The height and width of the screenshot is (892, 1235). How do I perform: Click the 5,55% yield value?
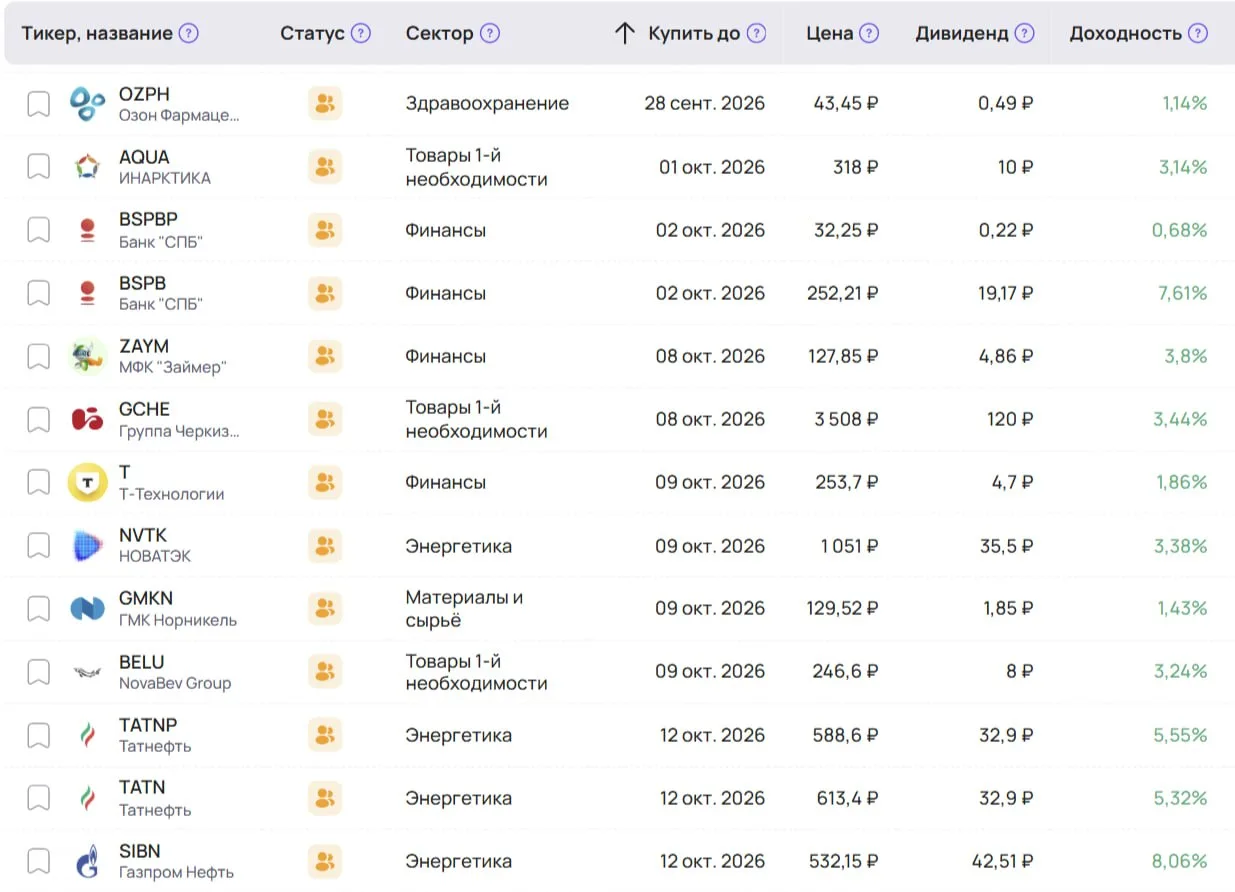click(x=1181, y=735)
